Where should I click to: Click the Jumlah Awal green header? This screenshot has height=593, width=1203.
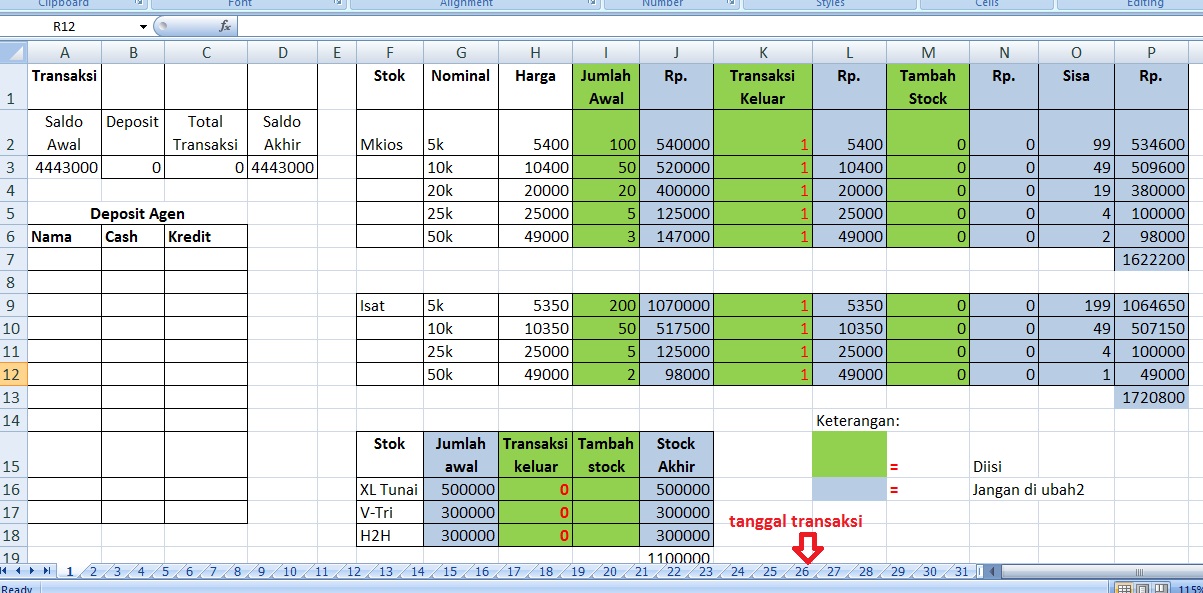pyautogui.click(x=606, y=86)
